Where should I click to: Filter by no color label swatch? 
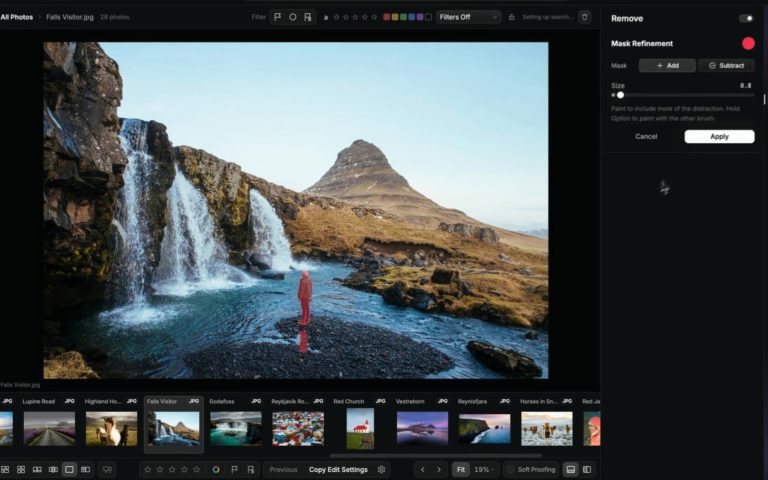click(x=428, y=17)
